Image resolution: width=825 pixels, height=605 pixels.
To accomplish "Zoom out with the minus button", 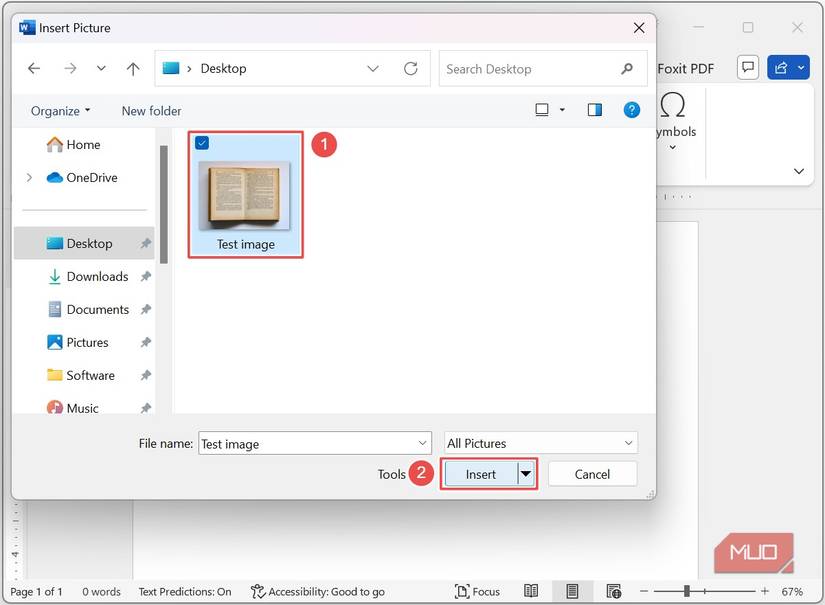I will click(644, 591).
